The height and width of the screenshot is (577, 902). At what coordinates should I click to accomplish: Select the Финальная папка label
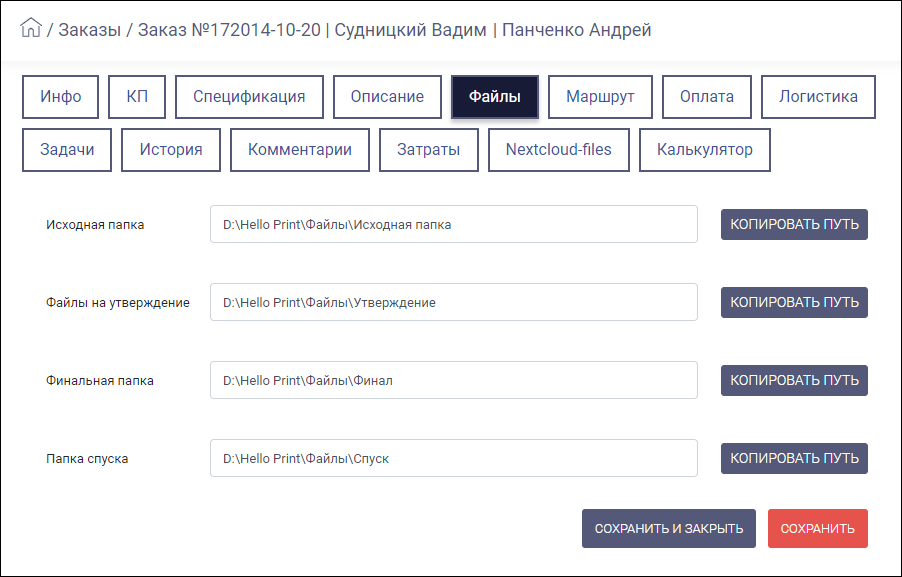(100, 381)
